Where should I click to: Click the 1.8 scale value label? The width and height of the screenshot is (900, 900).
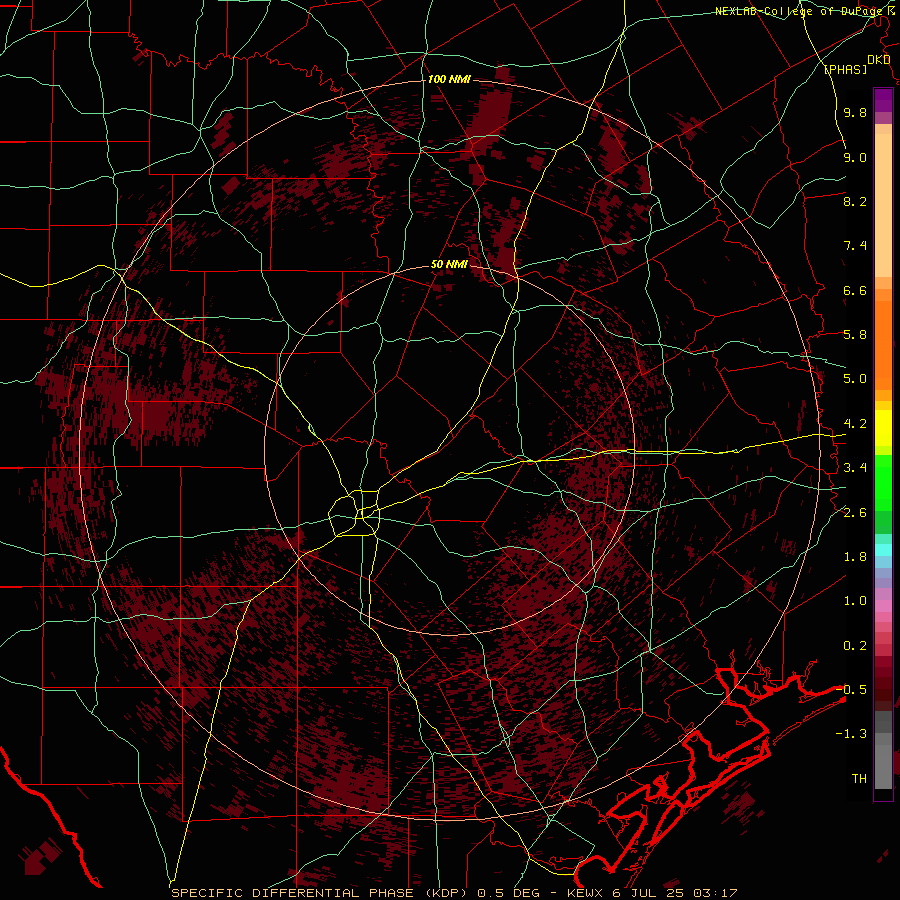[855, 557]
